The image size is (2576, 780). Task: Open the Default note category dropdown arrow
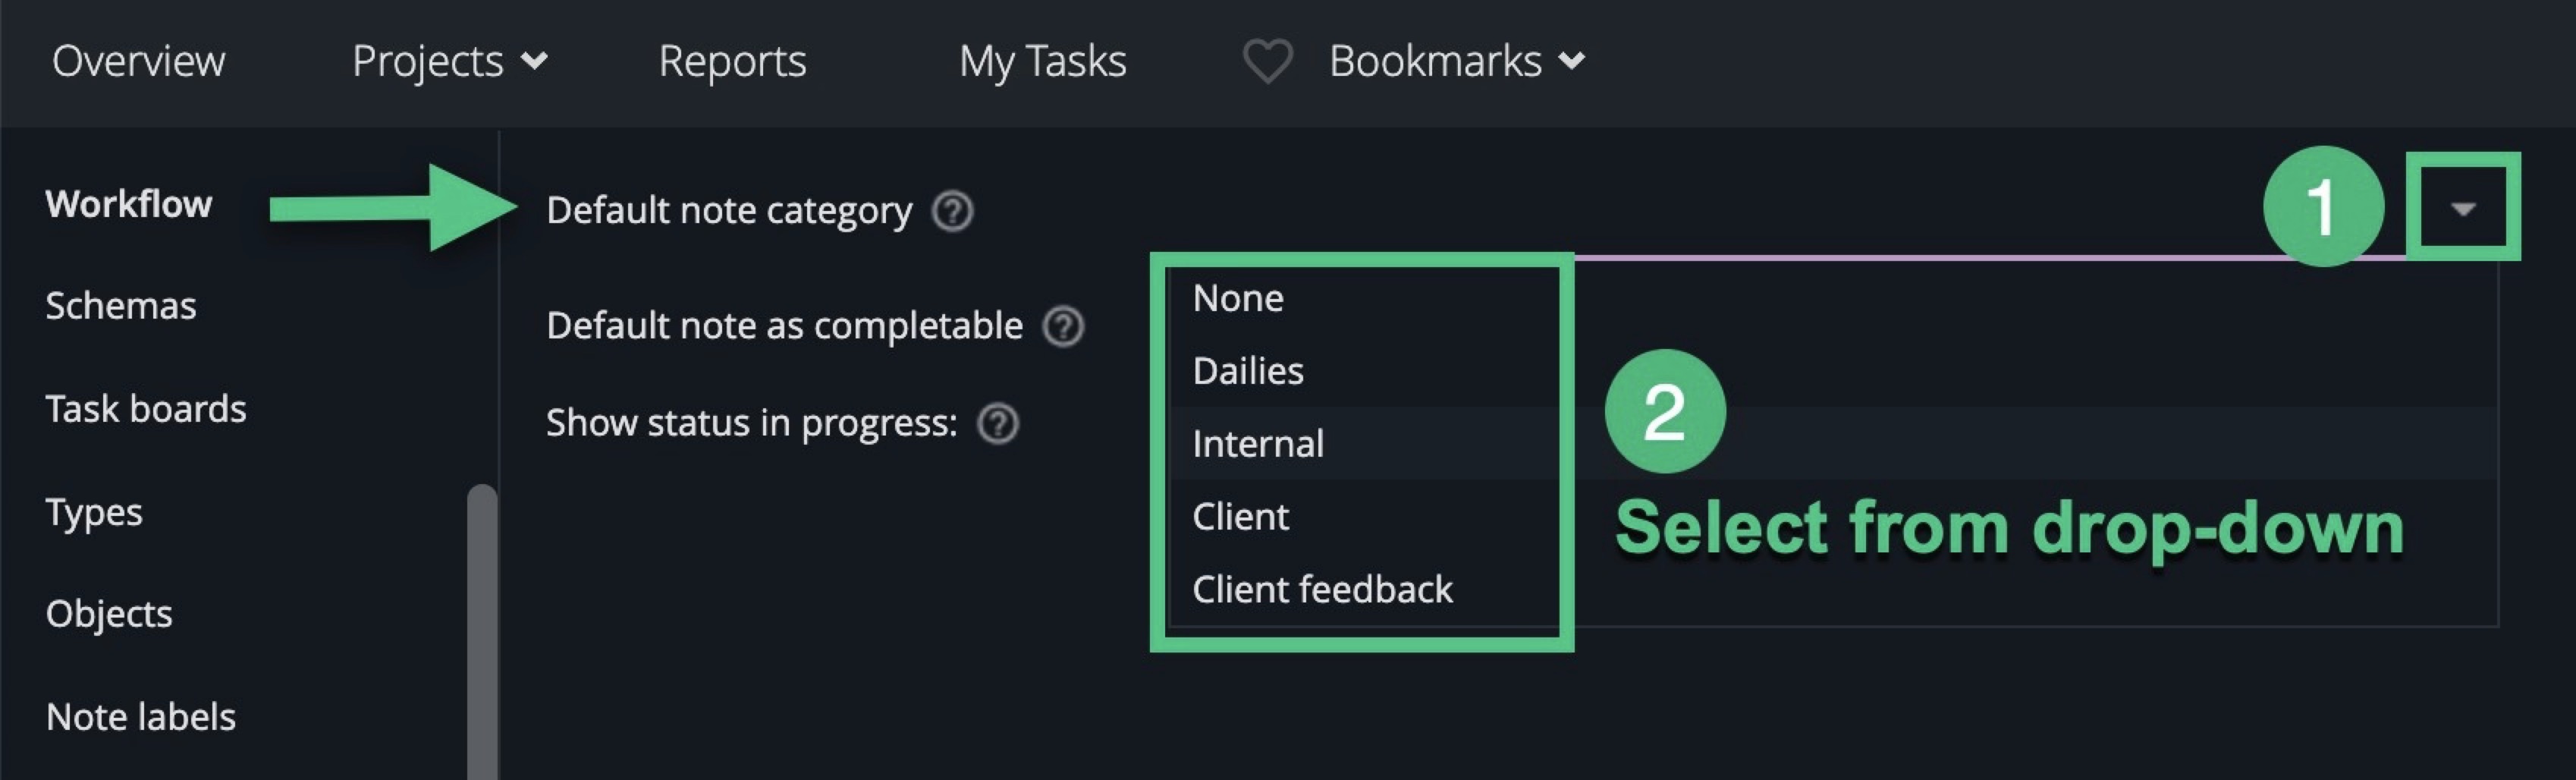click(x=2463, y=208)
